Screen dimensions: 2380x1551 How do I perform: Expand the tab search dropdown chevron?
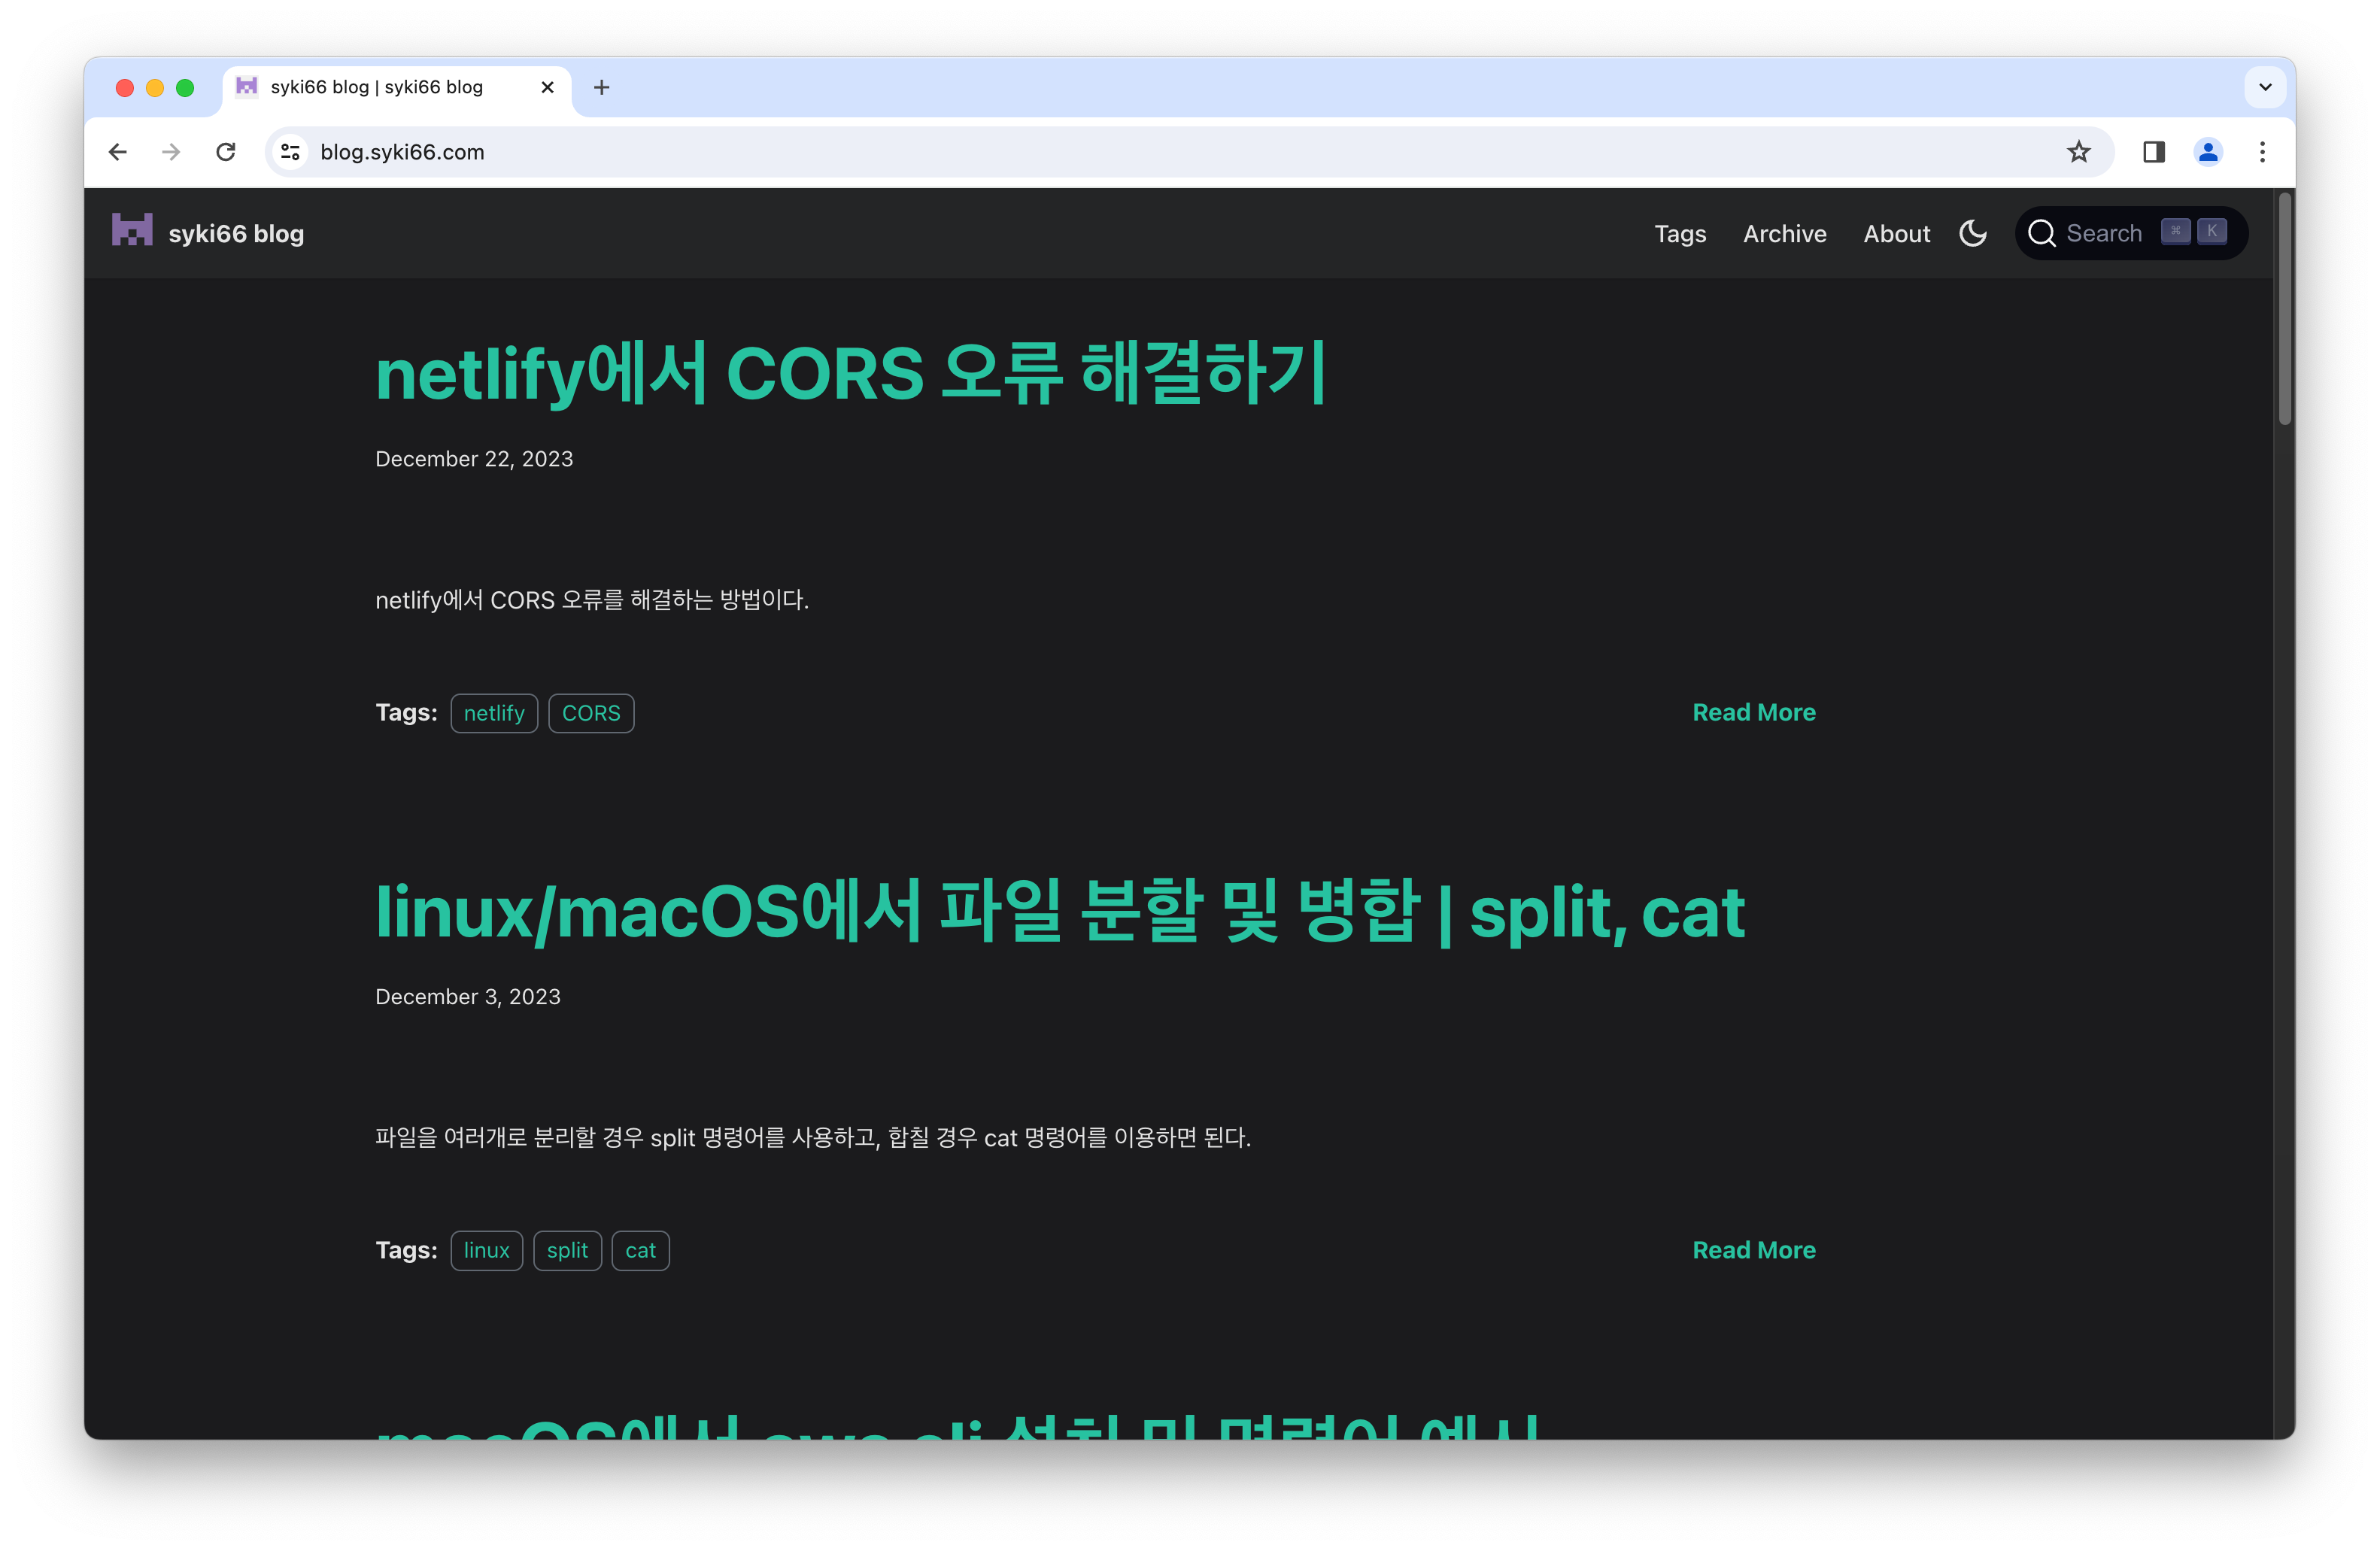point(2266,88)
